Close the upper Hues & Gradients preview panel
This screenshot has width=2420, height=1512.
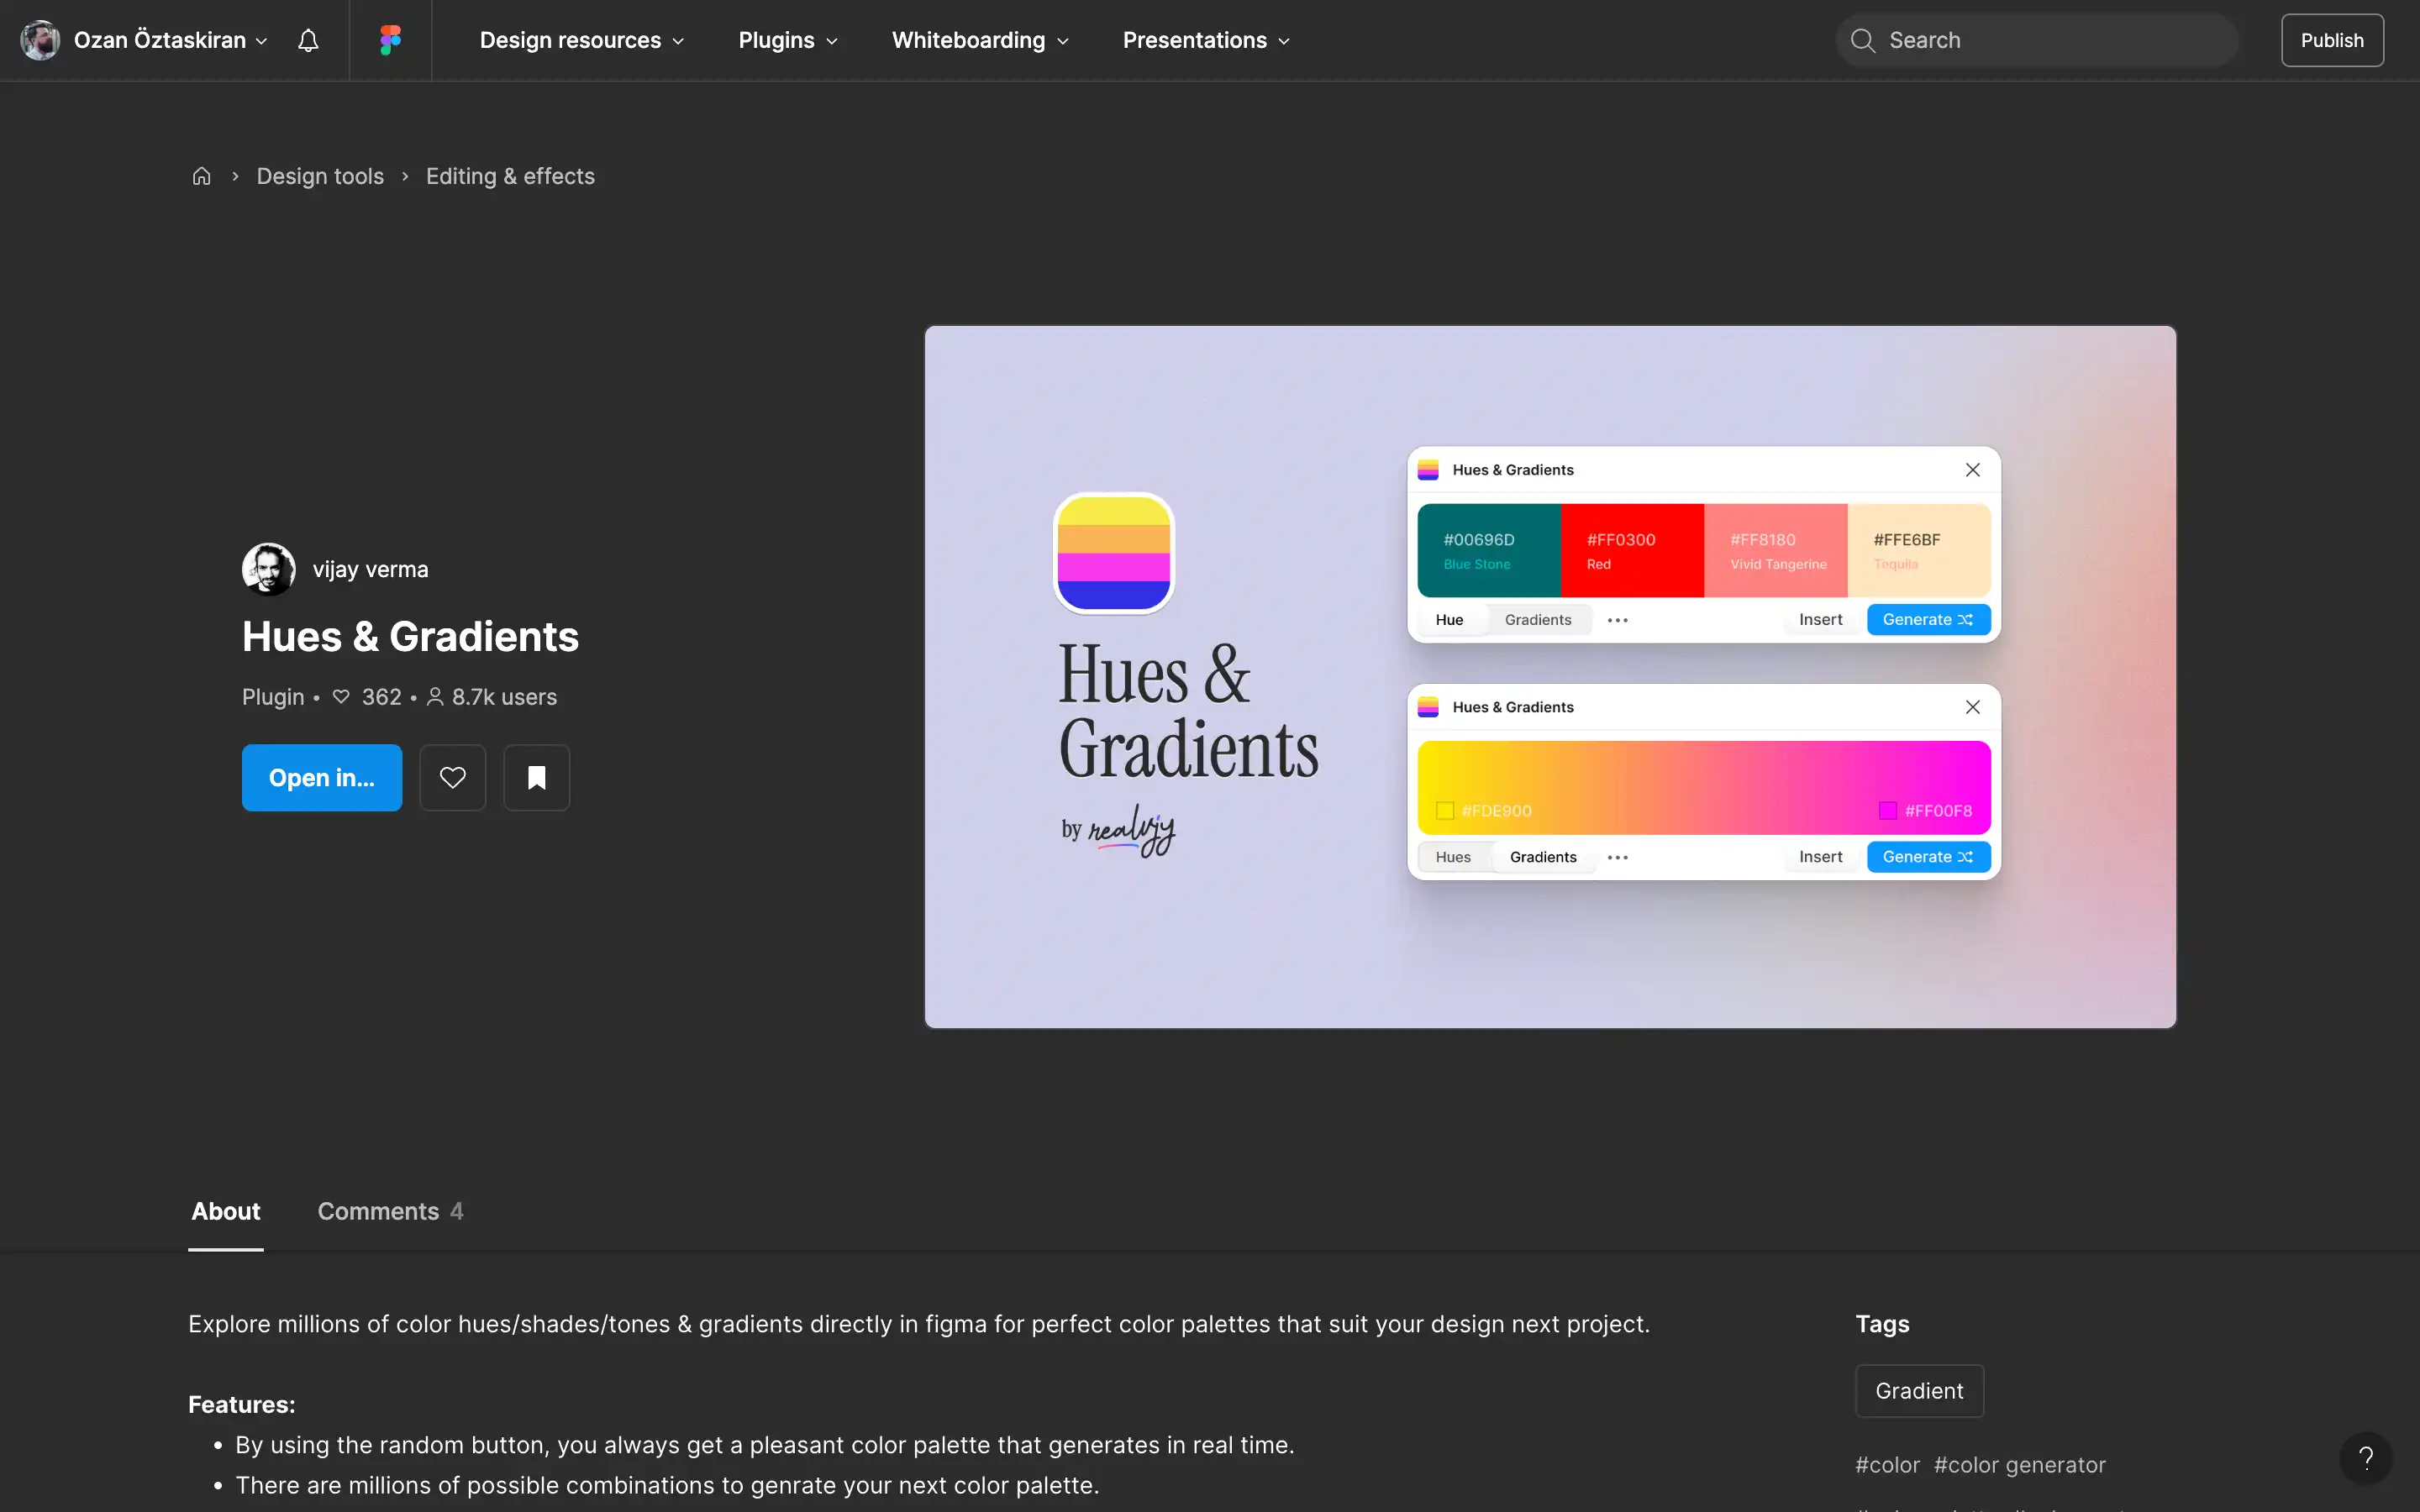pos(1972,470)
